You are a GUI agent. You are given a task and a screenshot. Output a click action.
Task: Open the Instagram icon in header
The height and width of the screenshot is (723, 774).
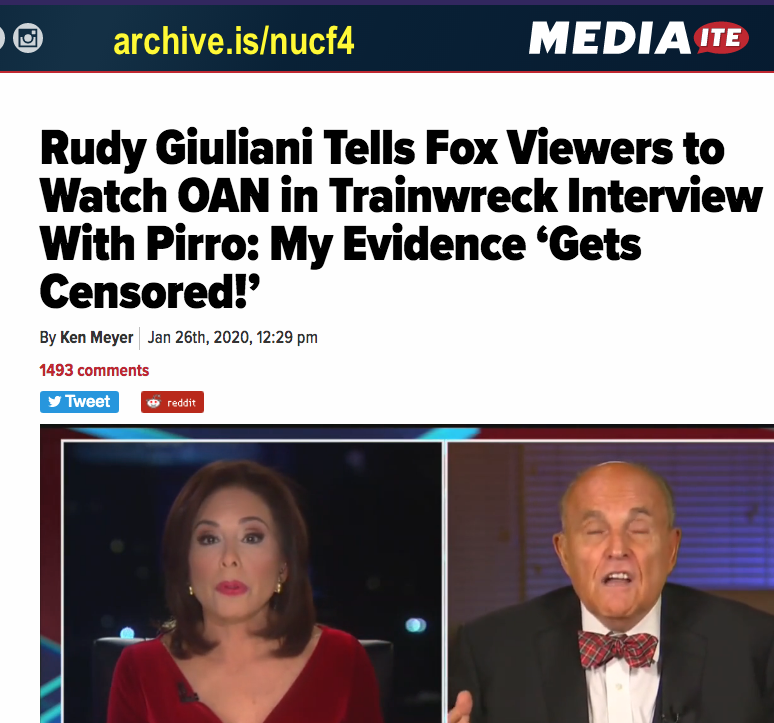click(28, 38)
